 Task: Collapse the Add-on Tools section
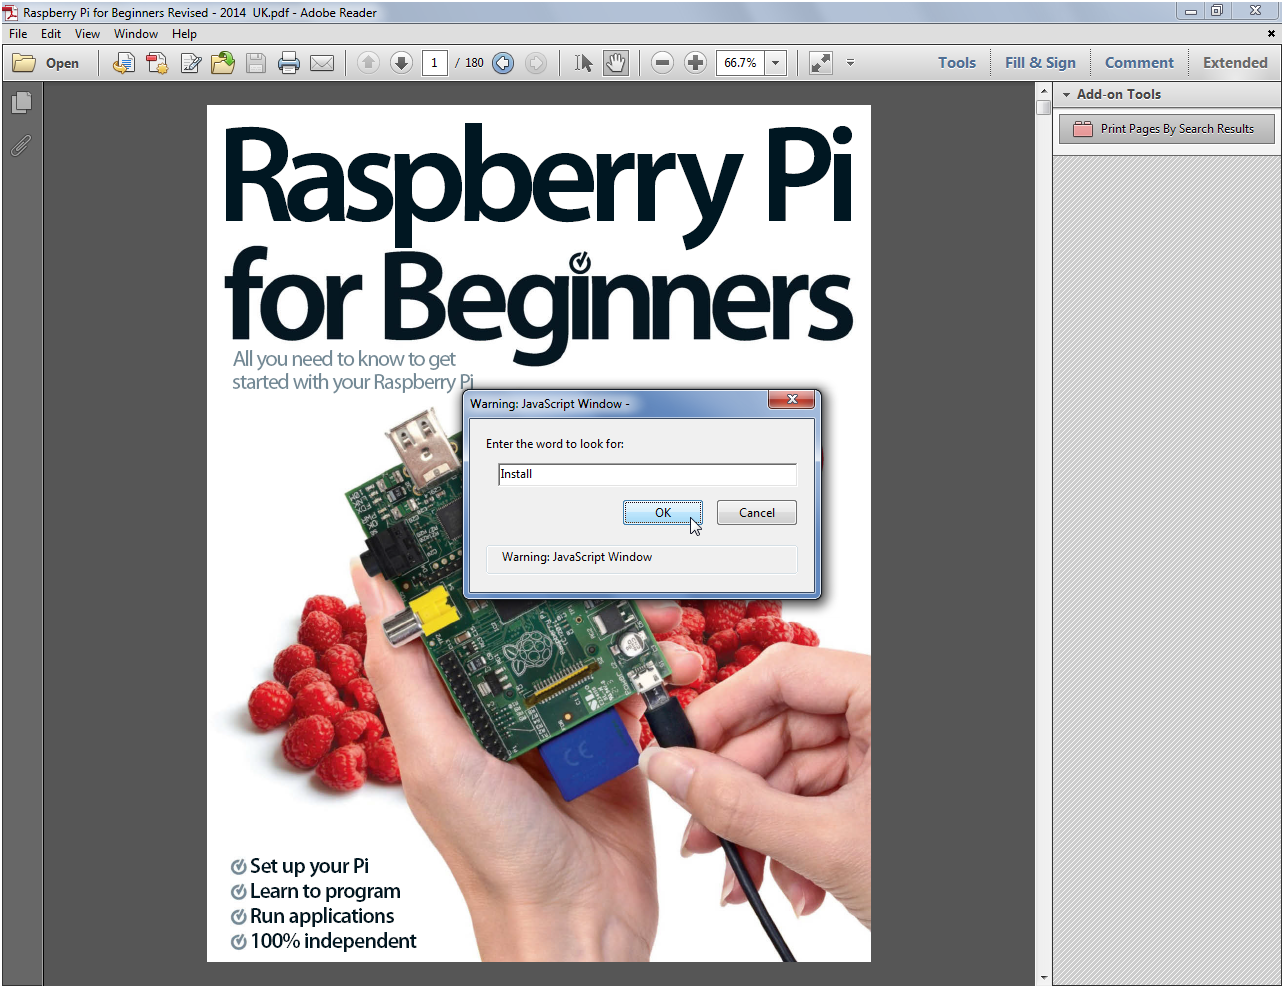(x=1067, y=95)
